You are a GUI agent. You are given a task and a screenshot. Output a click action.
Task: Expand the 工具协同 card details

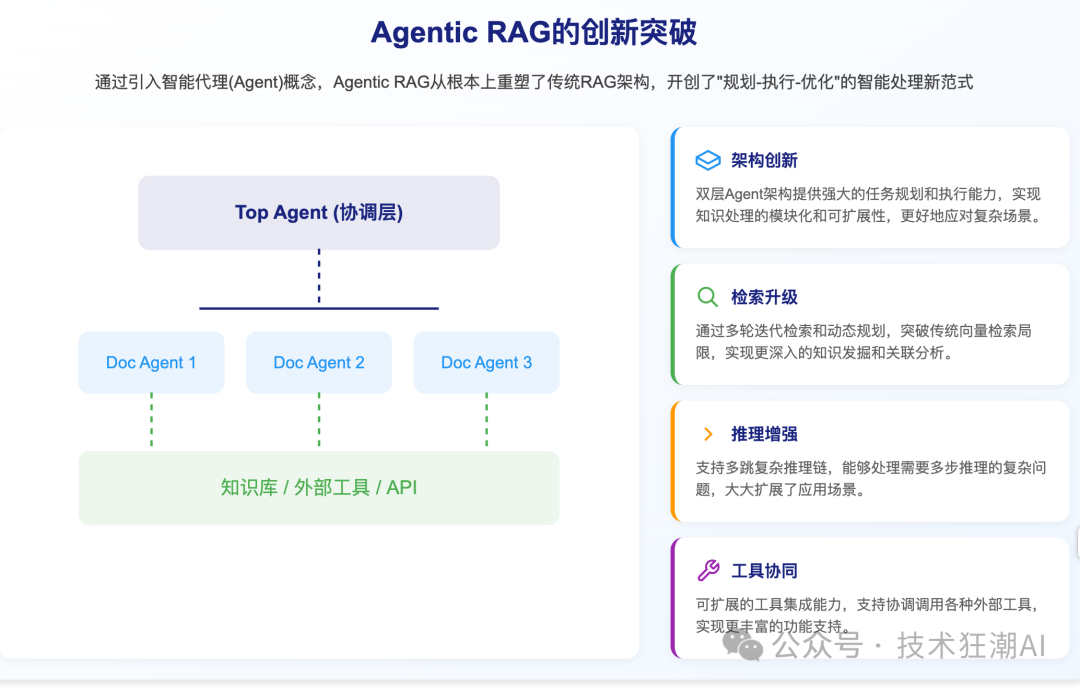click(x=870, y=598)
